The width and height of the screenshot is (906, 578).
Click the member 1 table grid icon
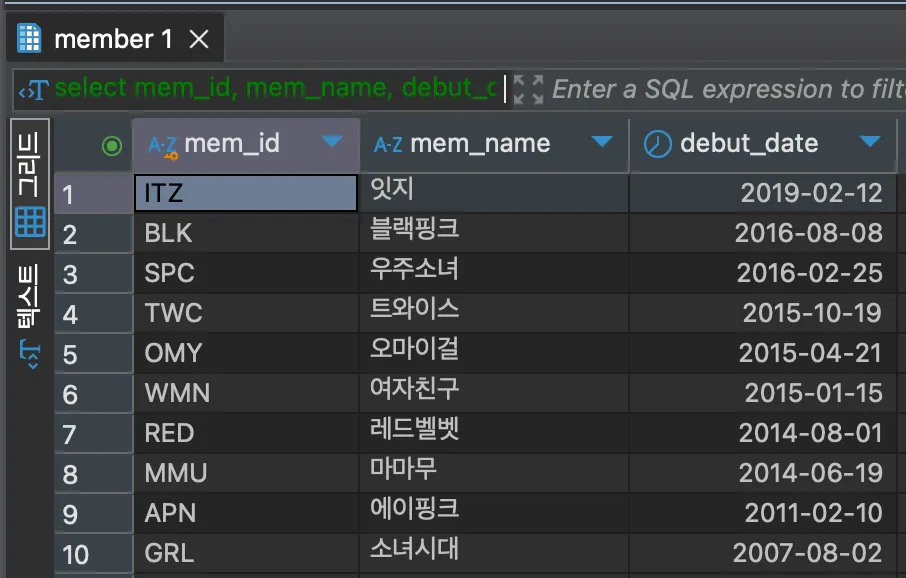coord(29,38)
